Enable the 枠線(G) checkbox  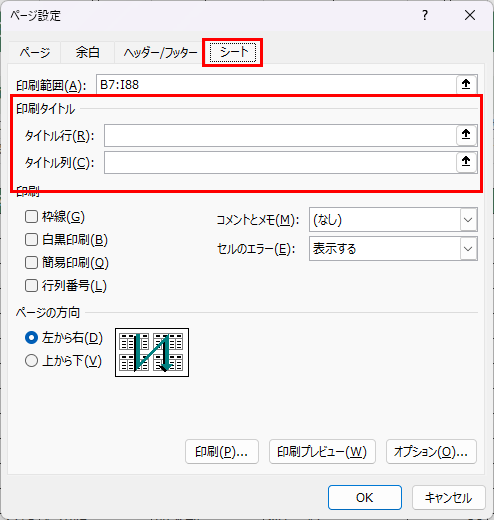click(31, 217)
